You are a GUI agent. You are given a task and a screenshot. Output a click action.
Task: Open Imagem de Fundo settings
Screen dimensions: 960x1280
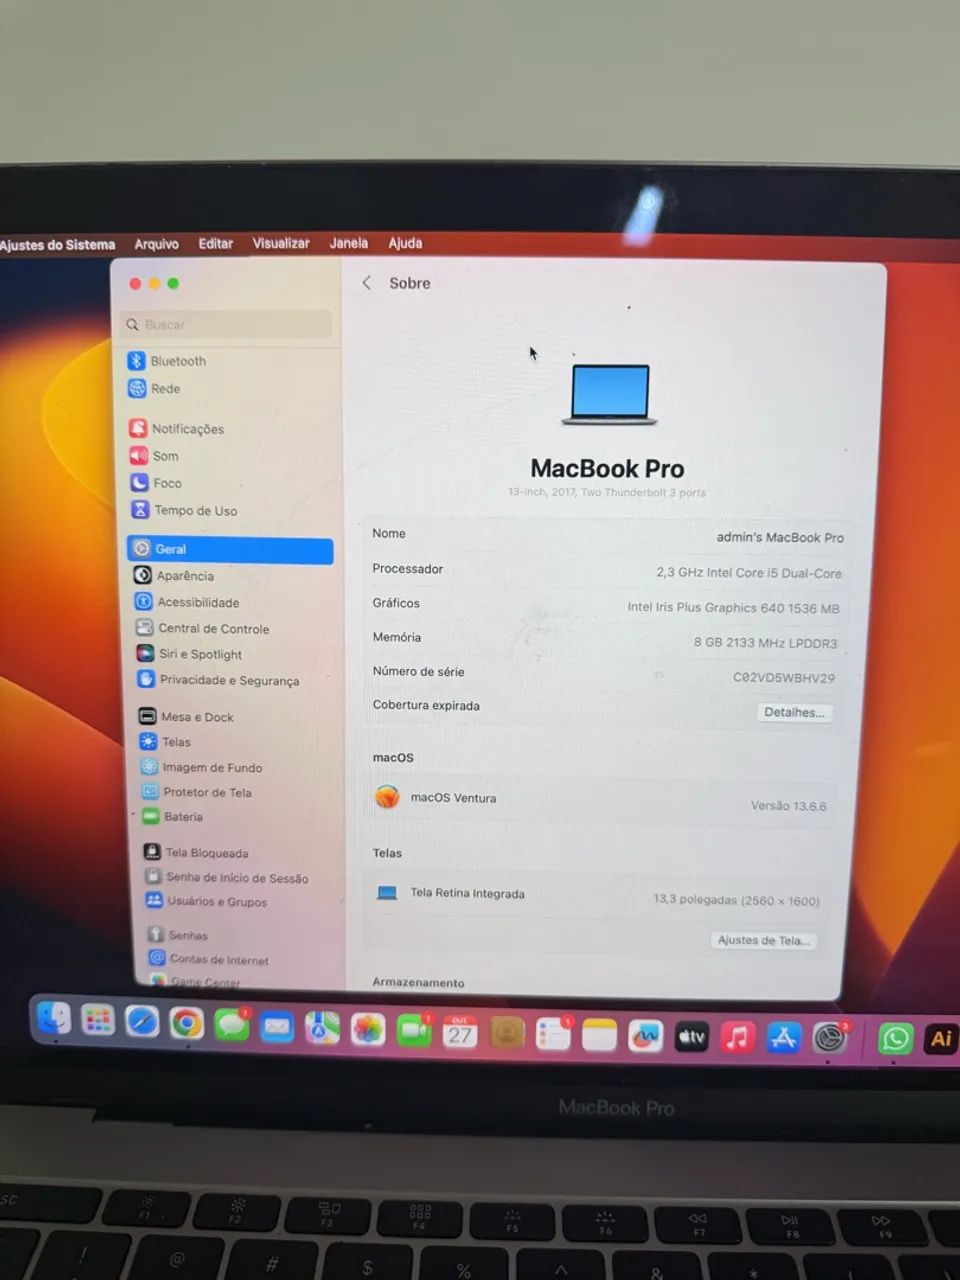click(x=201, y=767)
